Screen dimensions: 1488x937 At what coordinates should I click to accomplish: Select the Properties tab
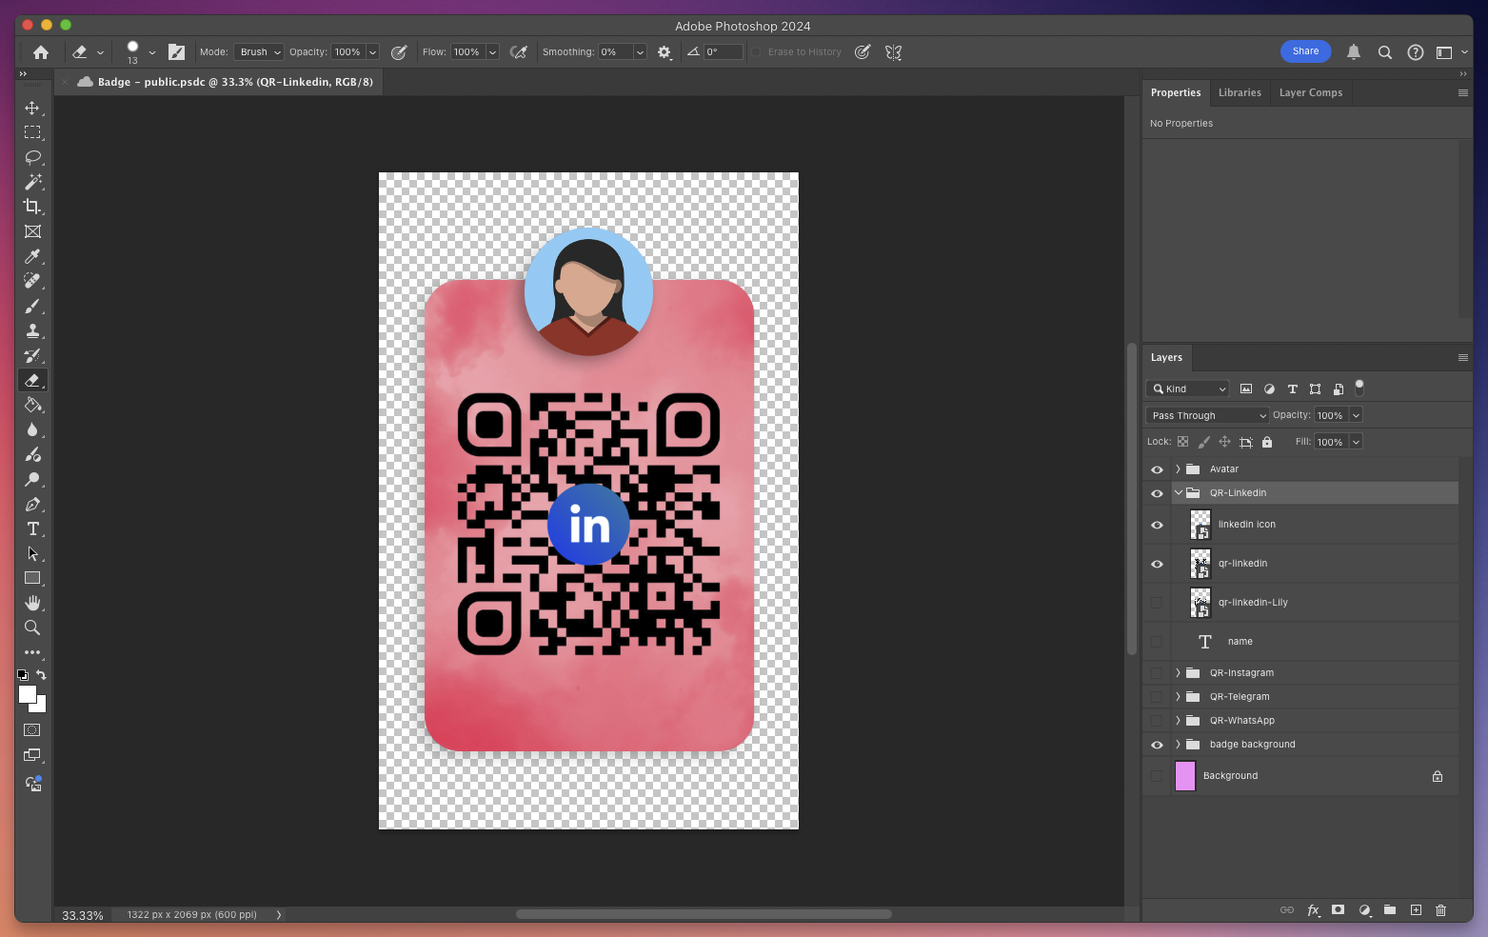1175,93
